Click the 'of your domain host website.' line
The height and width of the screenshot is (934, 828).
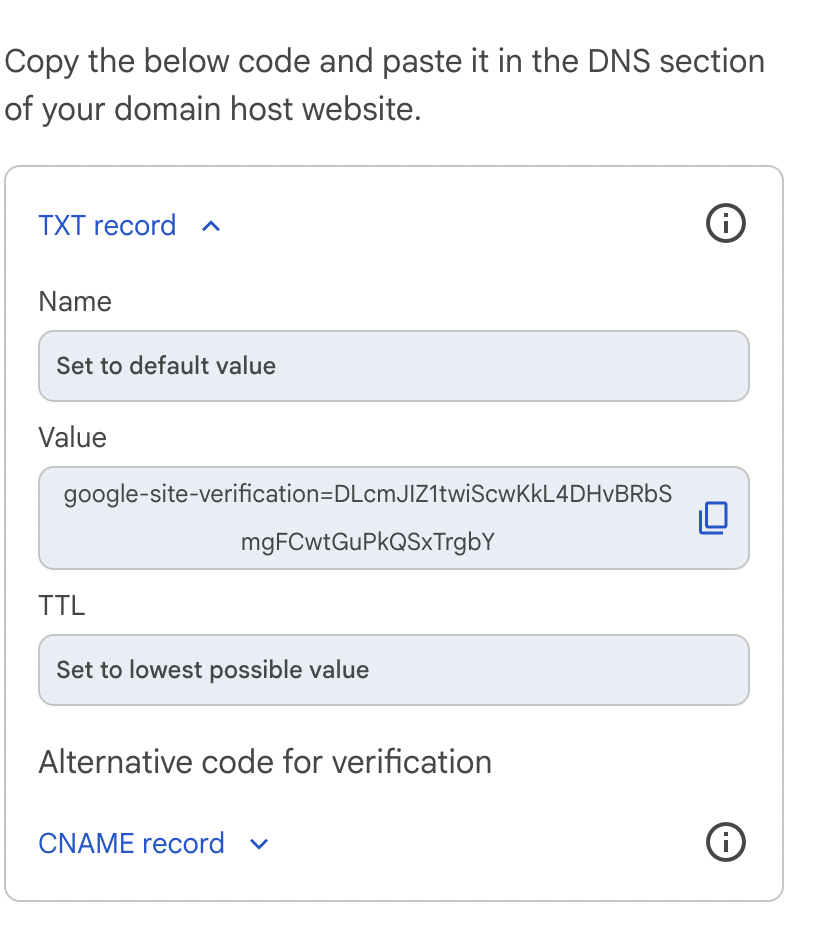pyautogui.click(x=213, y=108)
